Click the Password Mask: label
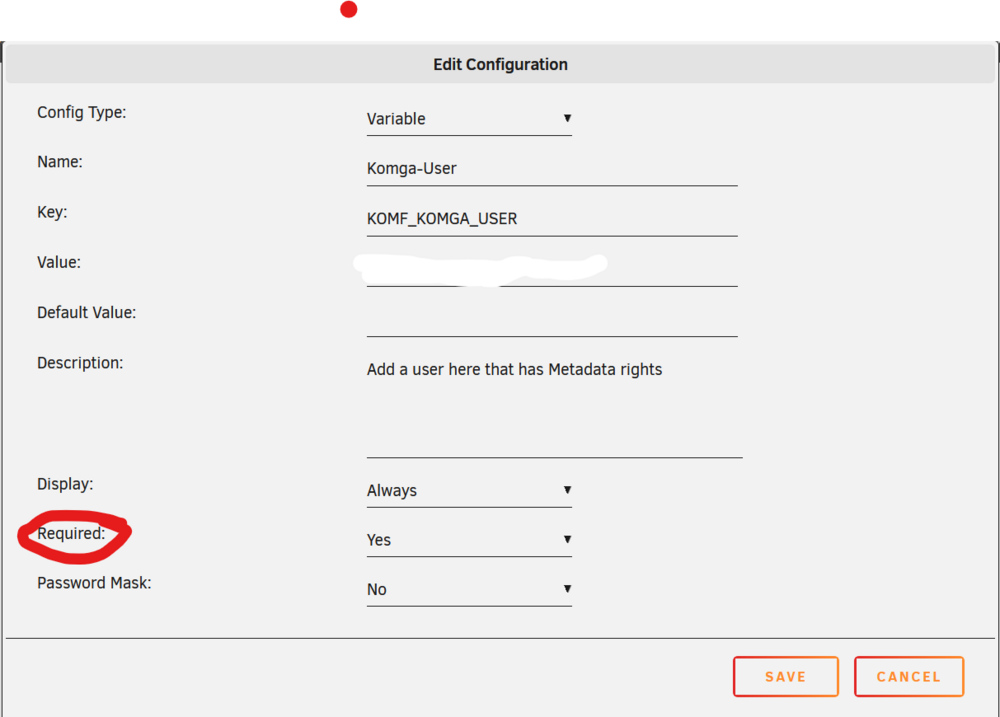 pyautogui.click(x=94, y=583)
